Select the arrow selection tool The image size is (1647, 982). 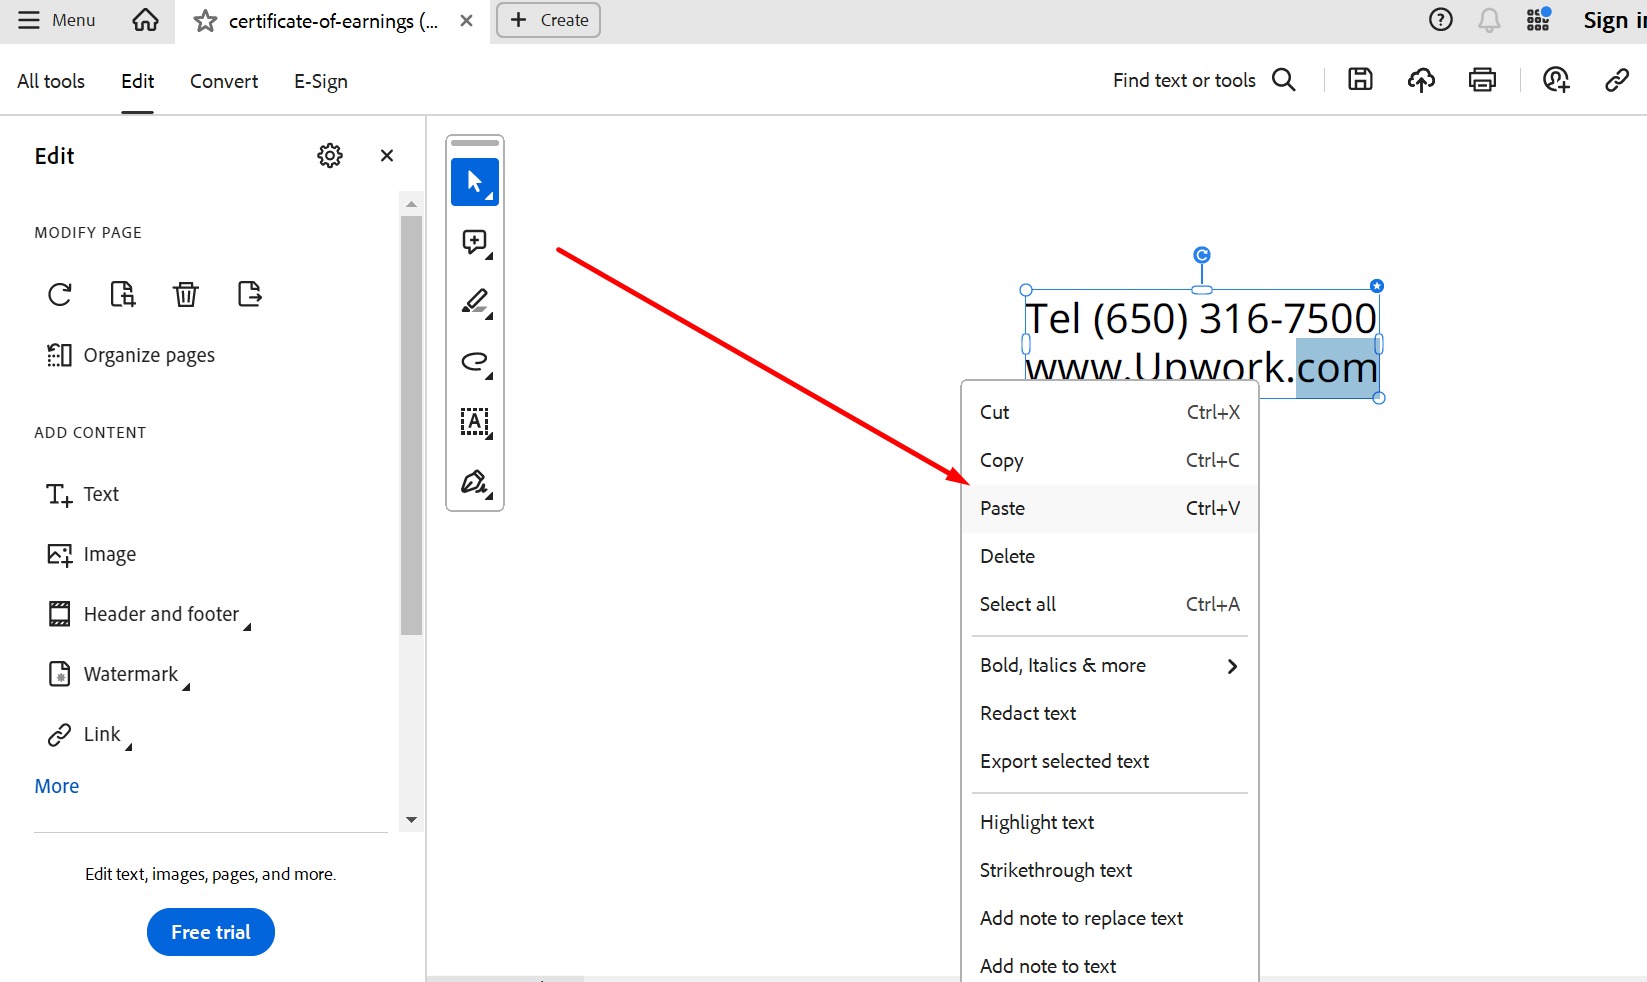coord(475,182)
